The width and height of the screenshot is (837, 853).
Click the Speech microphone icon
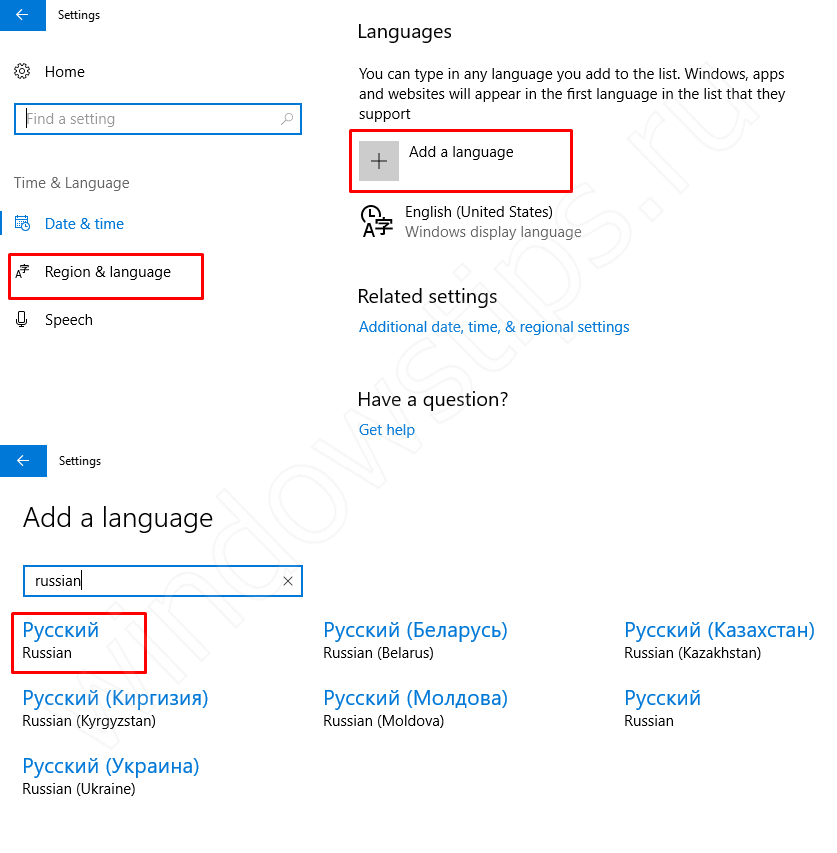click(22, 320)
